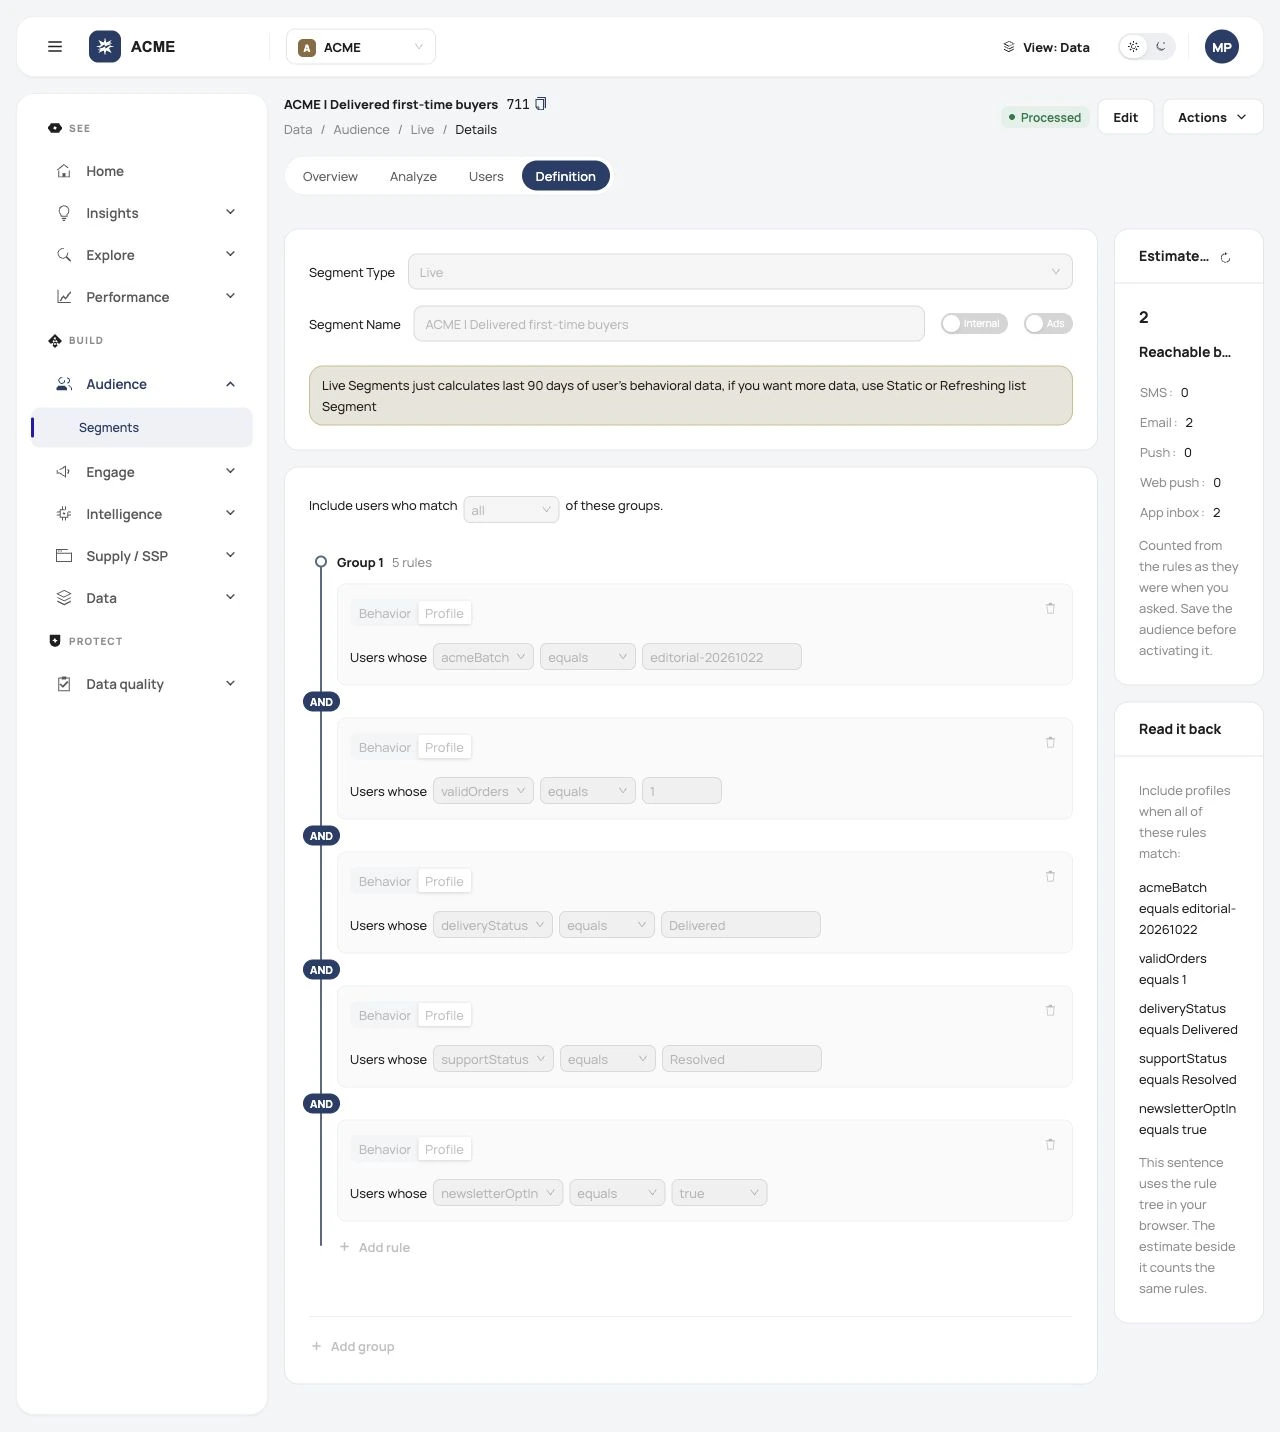Open the Actions dropdown
The height and width of the screenshot is (1432, 1280).
click(x=1212, y=117)
